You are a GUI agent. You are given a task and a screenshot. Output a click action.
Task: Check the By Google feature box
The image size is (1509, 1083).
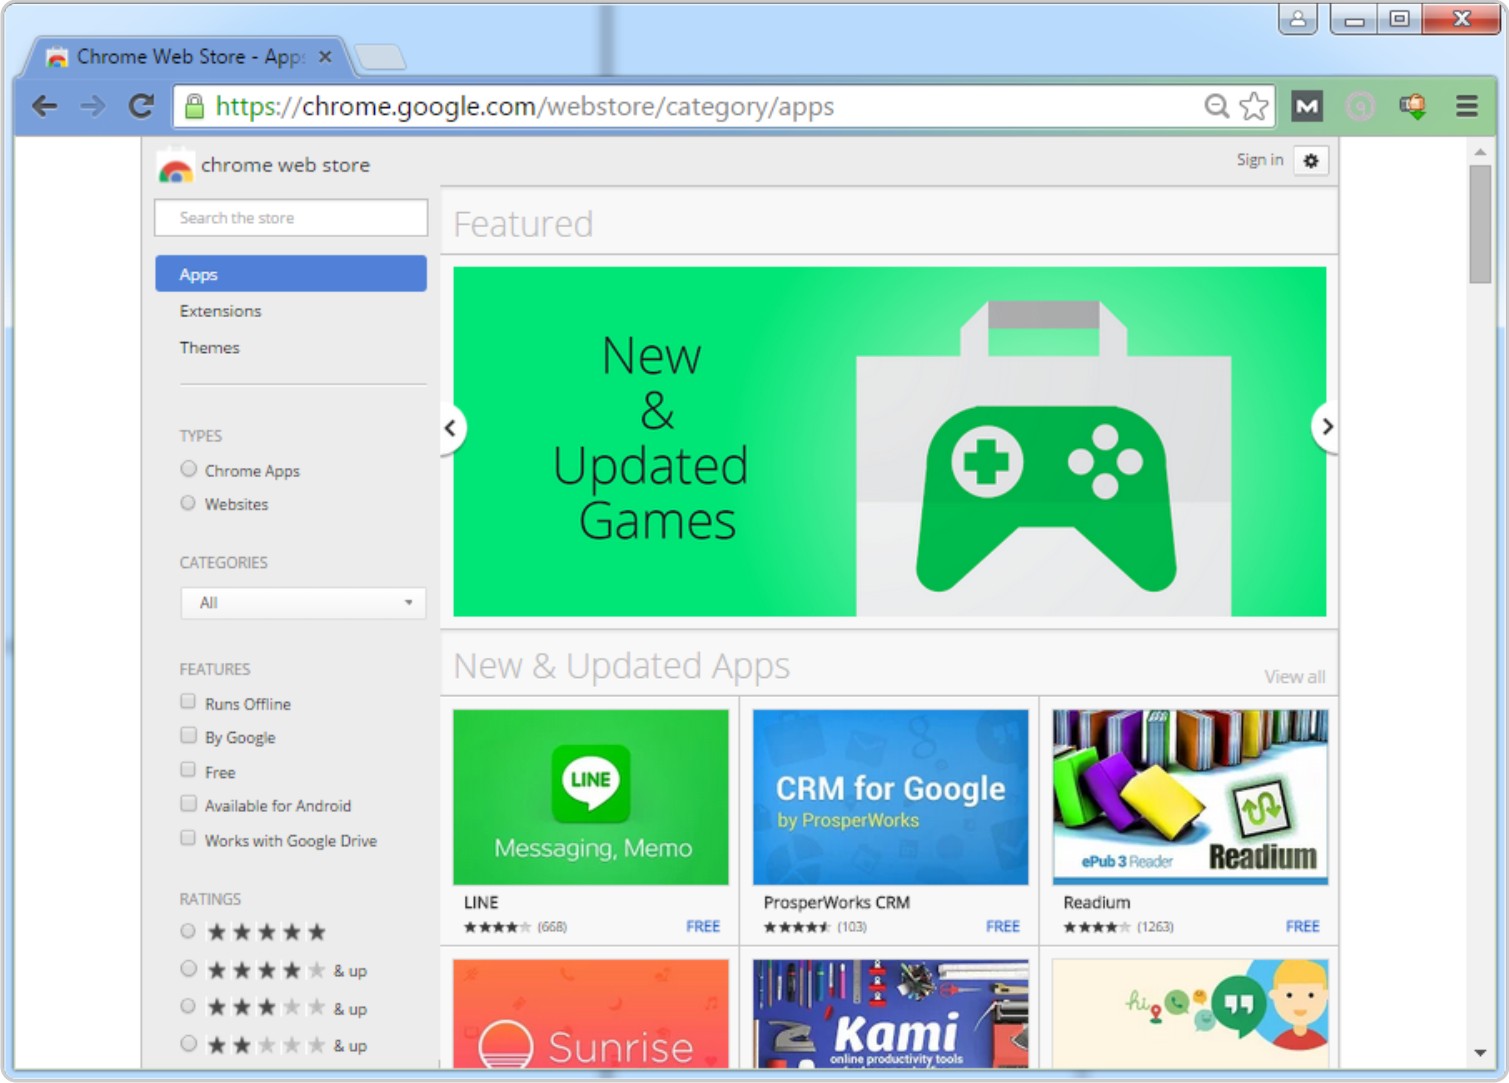188,736
